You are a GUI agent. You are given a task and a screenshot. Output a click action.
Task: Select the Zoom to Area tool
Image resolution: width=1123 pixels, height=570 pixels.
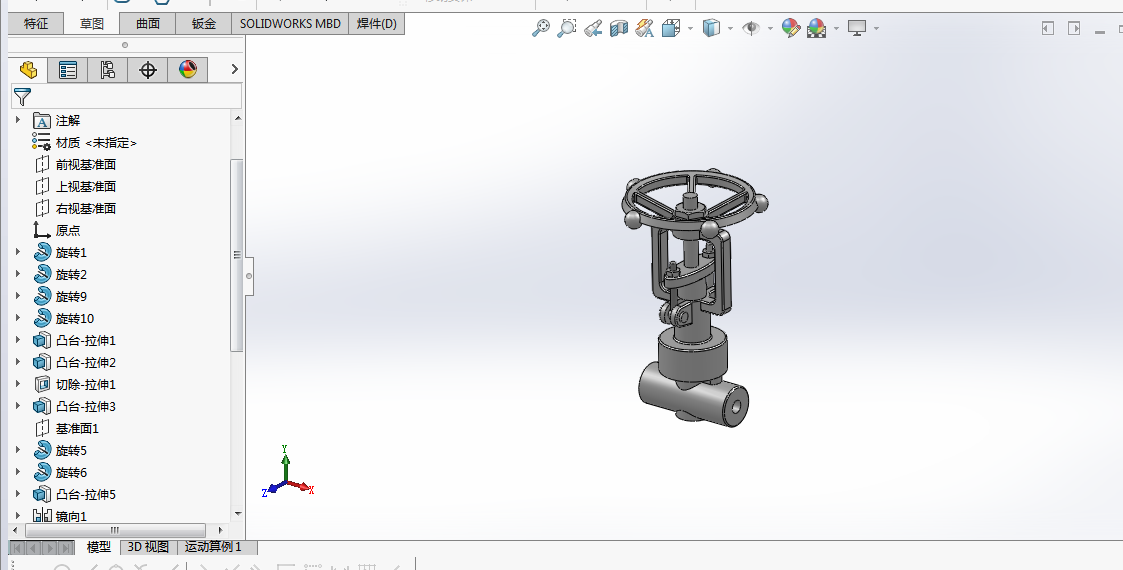[x=567, y=28]
